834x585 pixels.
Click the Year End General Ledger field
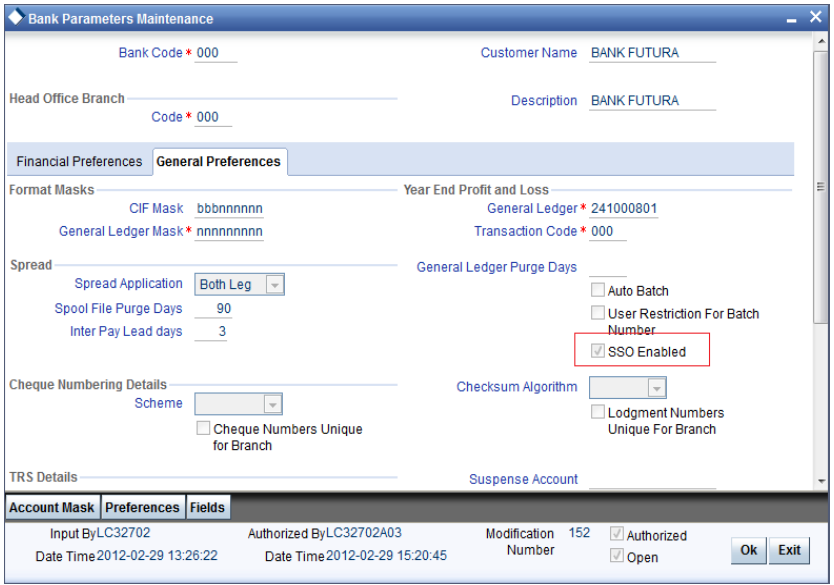623,209
